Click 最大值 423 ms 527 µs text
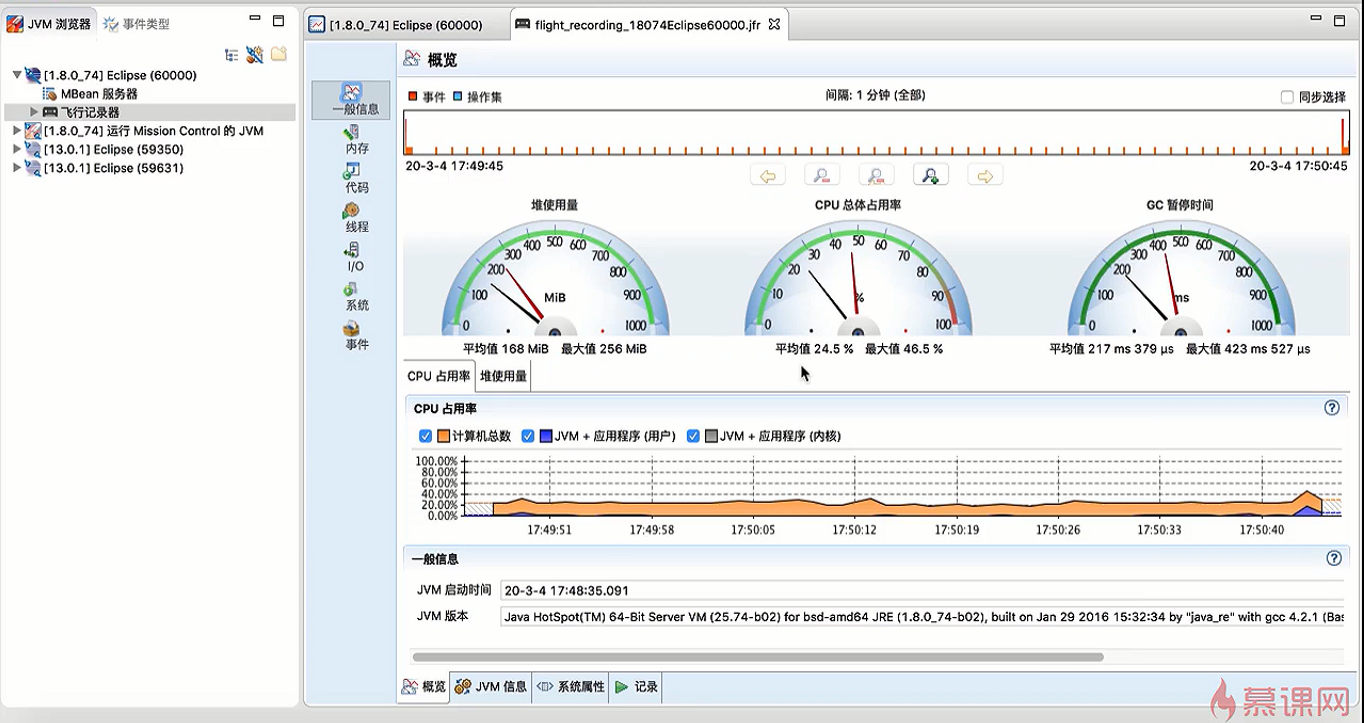 pyautogui.click(x=1248, y=349)
